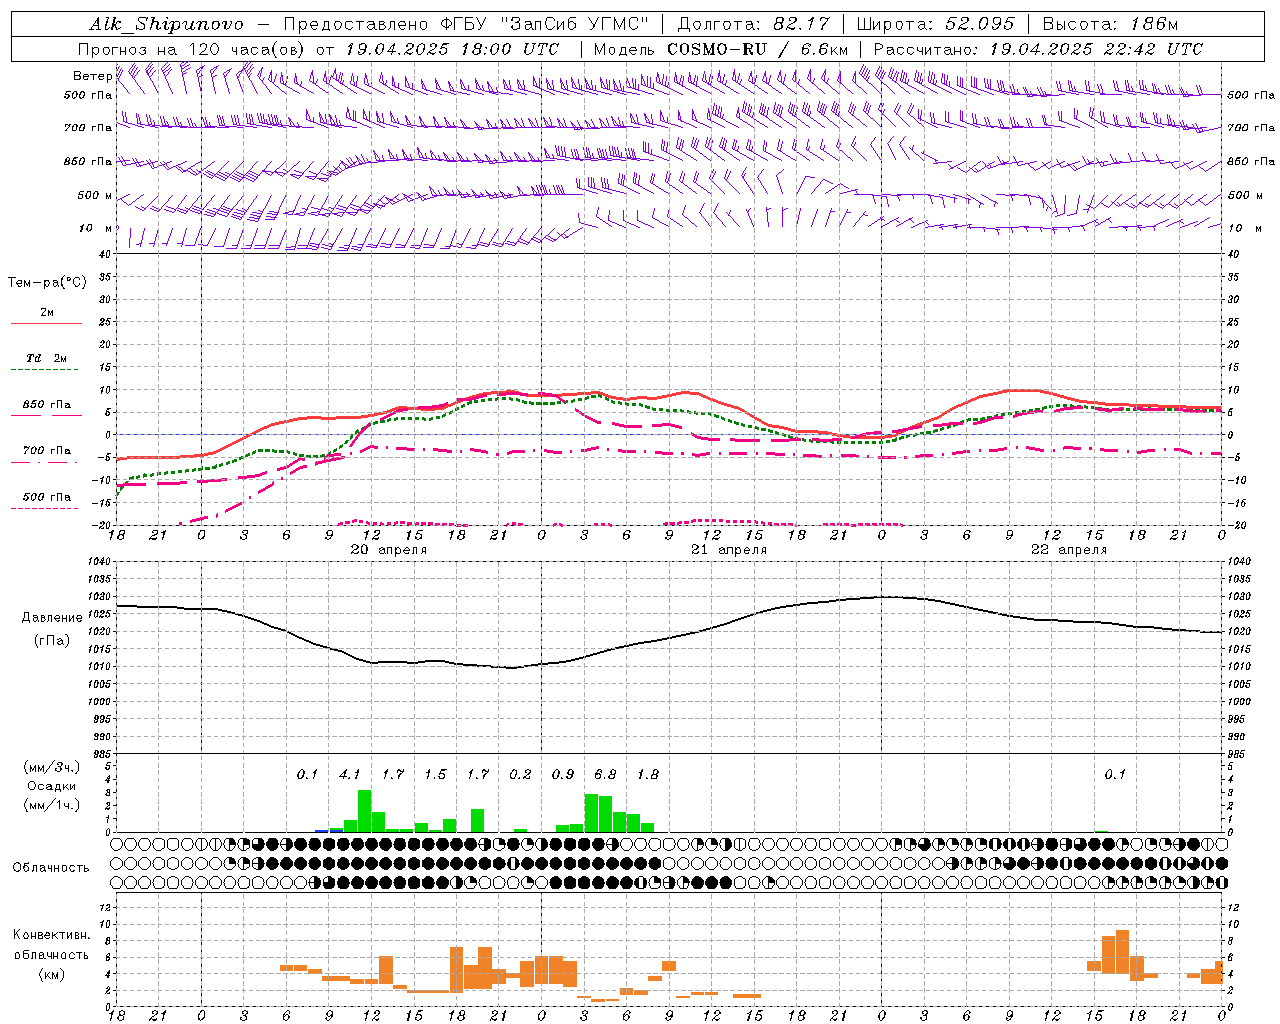The width and height of the screenshot is (1280, 1024).
Task: Click the Облачность cloud cover label
Action: [51, 868]
